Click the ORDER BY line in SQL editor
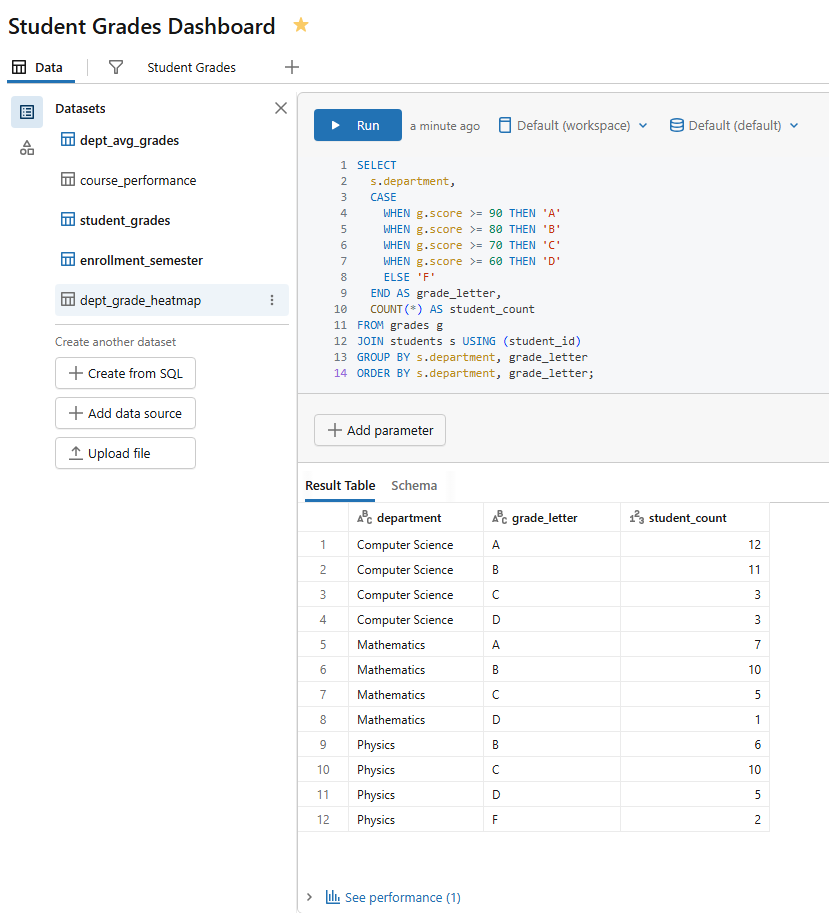The width and height of the screenshot is (829, 913). click(475, 373)
